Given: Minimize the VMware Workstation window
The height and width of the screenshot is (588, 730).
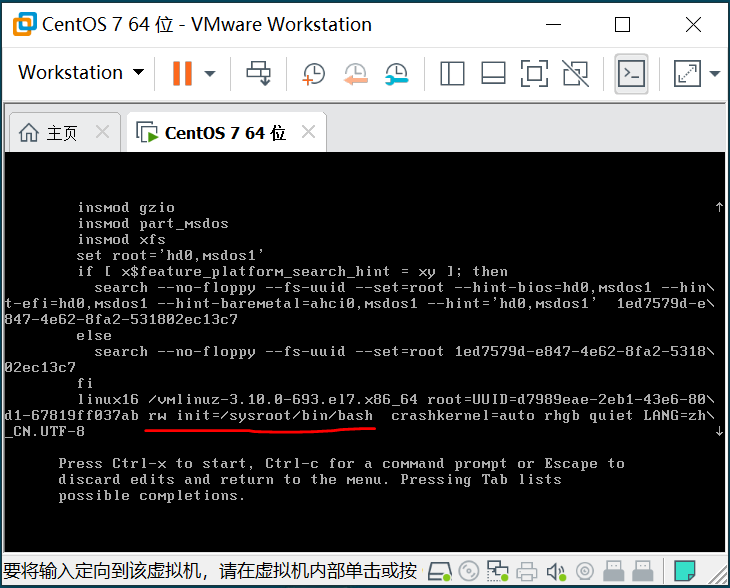Looking at the screenshot, I should click(x=553, y=25).
